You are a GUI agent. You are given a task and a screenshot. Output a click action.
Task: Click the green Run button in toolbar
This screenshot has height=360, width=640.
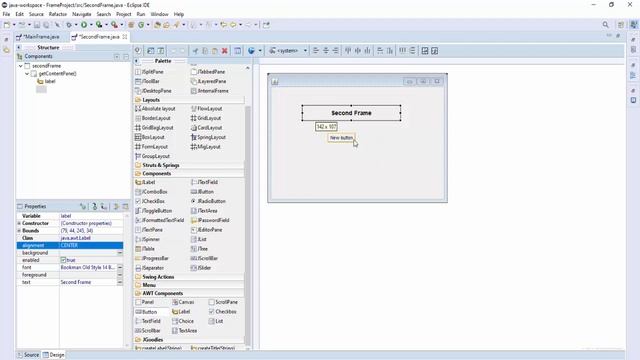pos(84,25)
